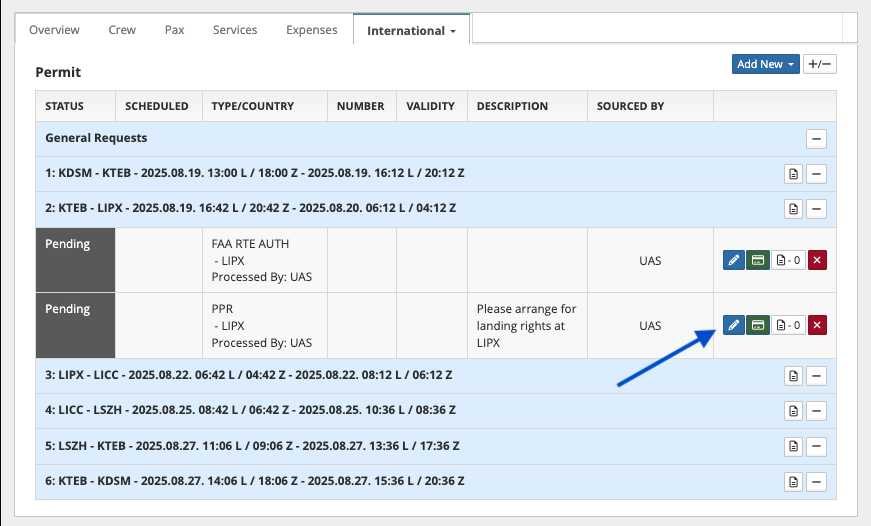Click leg 5 LSZH - KTEB row text
The image size is (871, 526).
(252, 445)
